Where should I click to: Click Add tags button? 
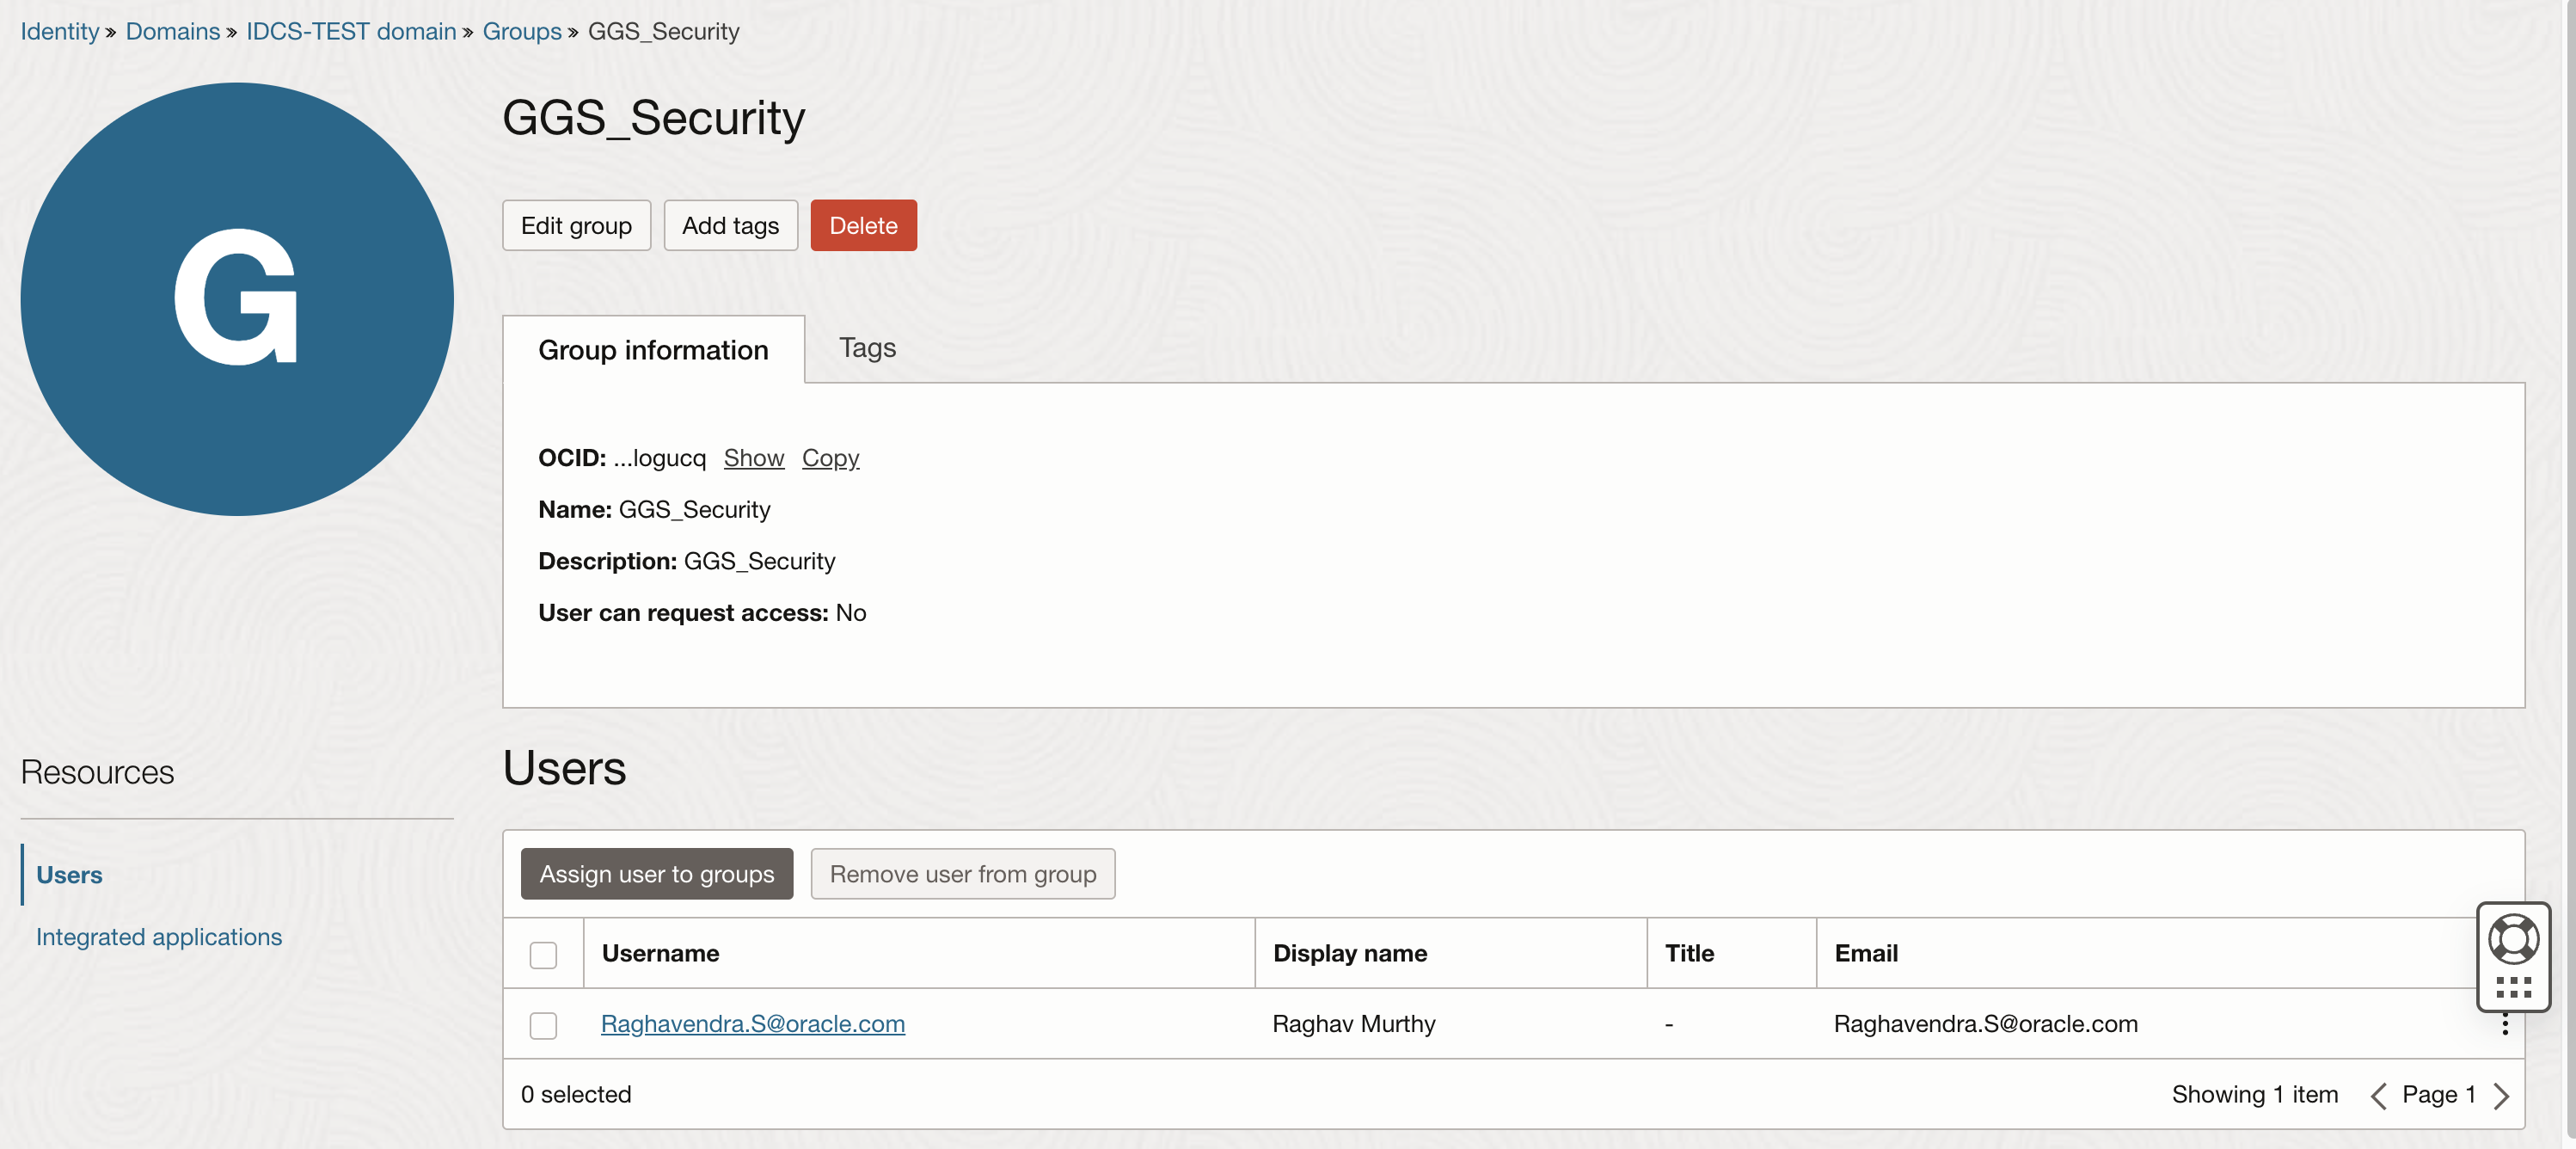[730, 225]
